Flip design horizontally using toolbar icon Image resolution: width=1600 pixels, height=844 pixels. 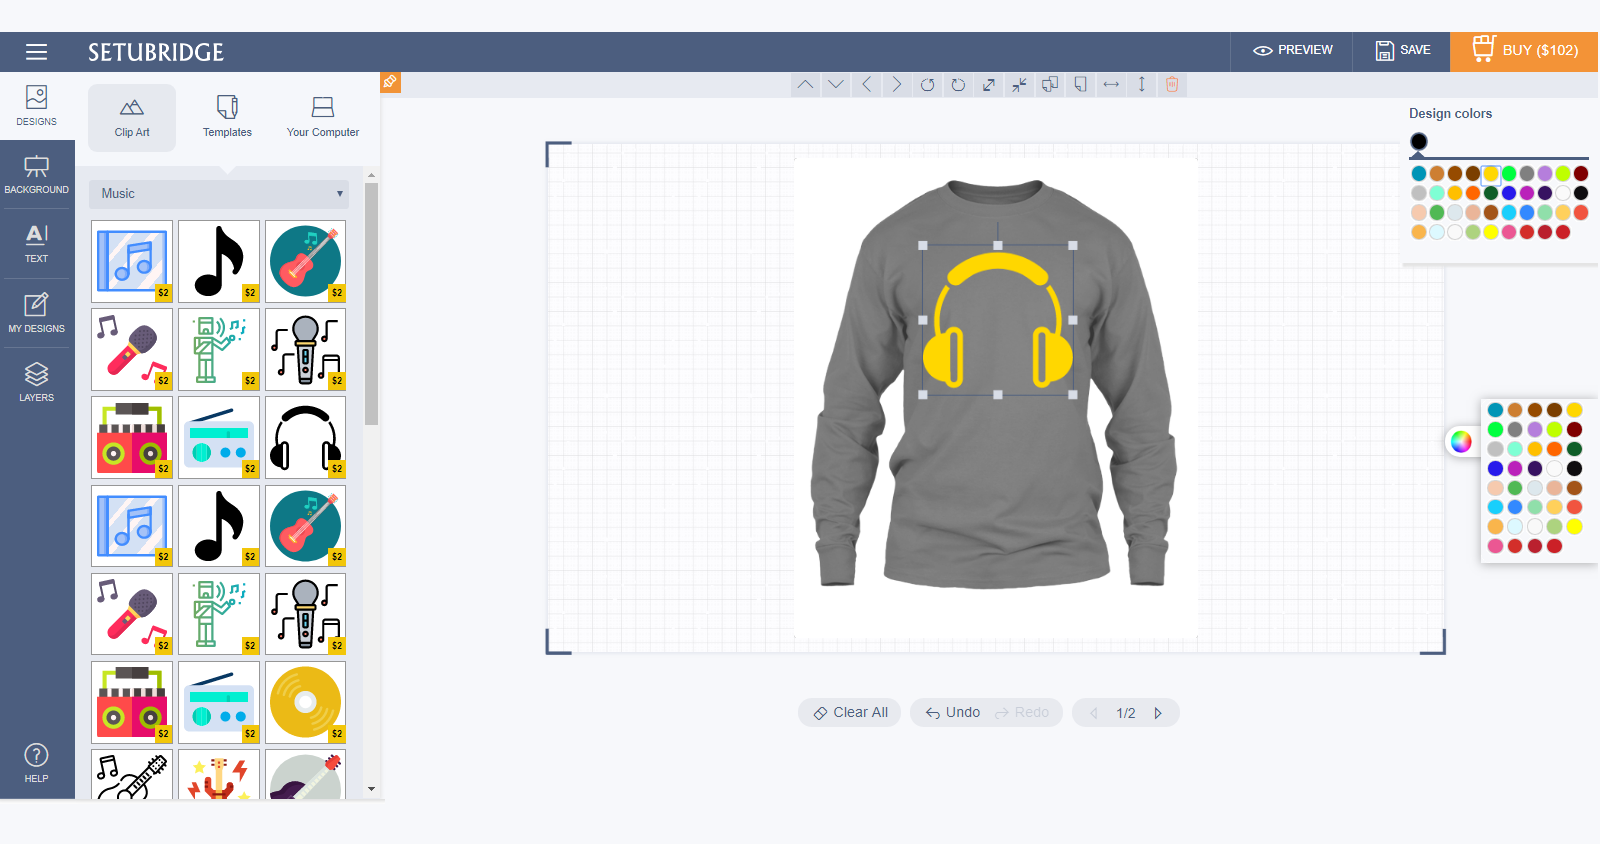[1111, 85]
